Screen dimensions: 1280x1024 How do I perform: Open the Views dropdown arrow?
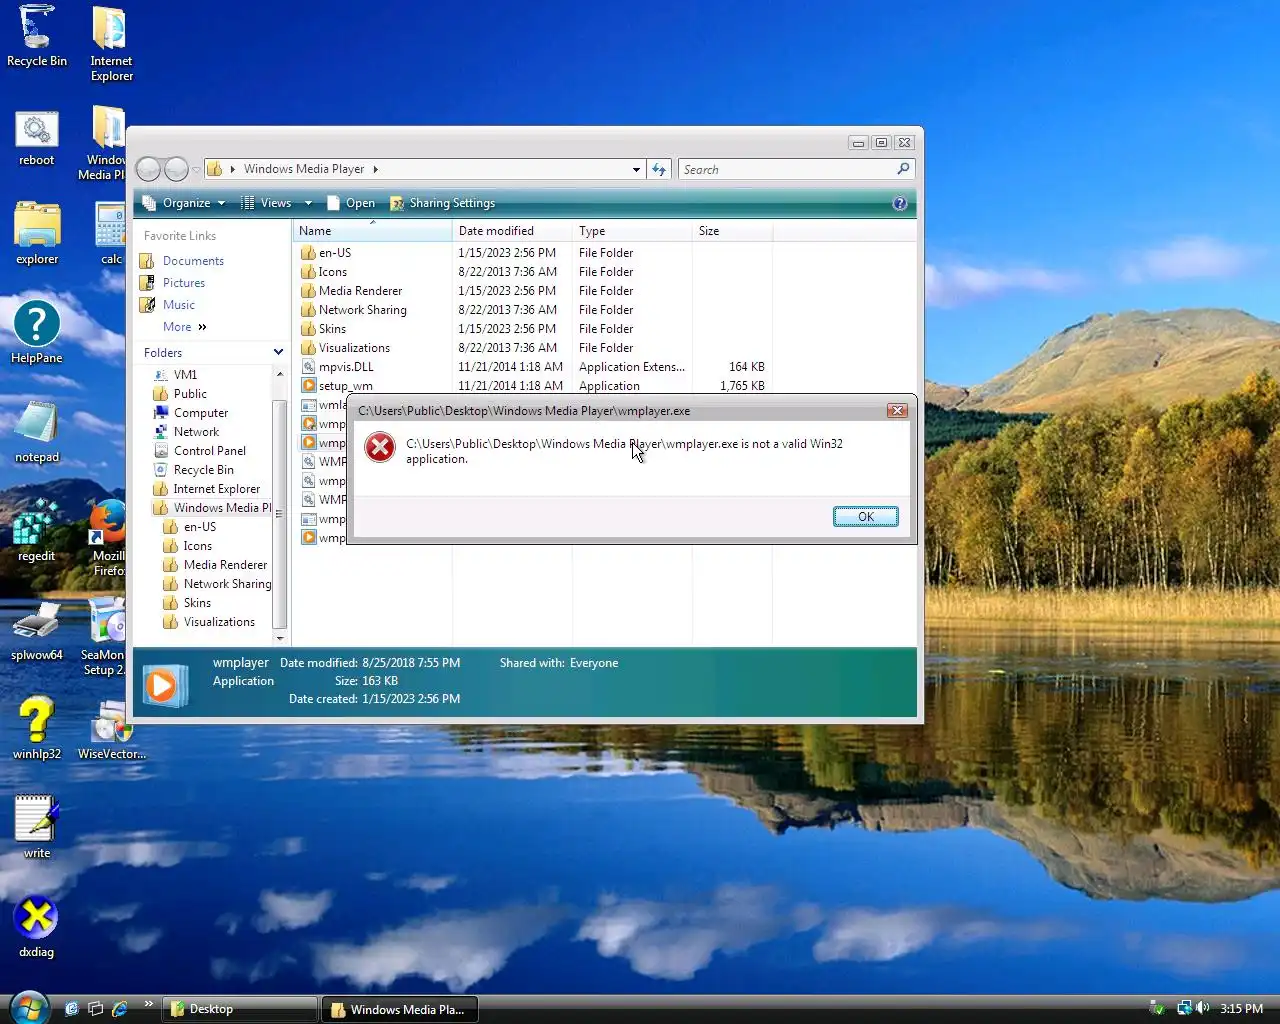click(308, 203)
